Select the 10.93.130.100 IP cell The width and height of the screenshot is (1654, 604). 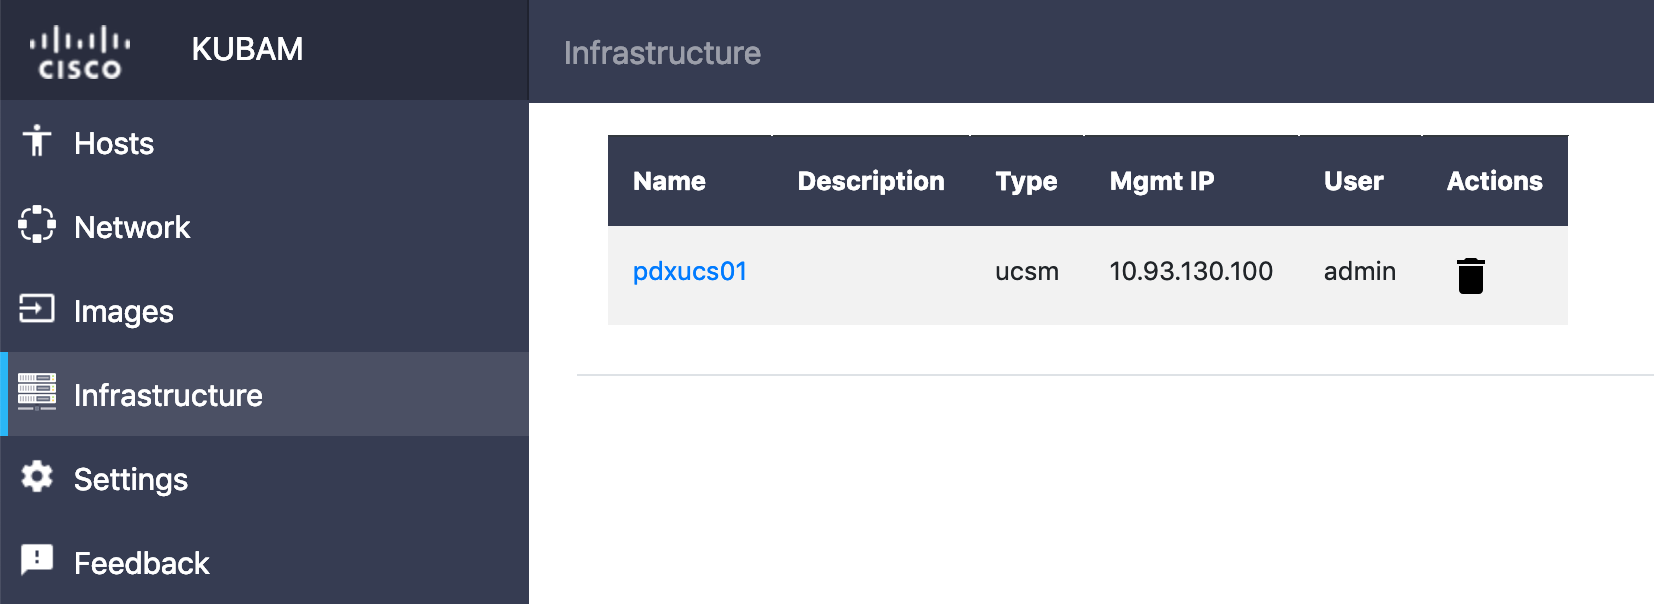click(1191, 272)
